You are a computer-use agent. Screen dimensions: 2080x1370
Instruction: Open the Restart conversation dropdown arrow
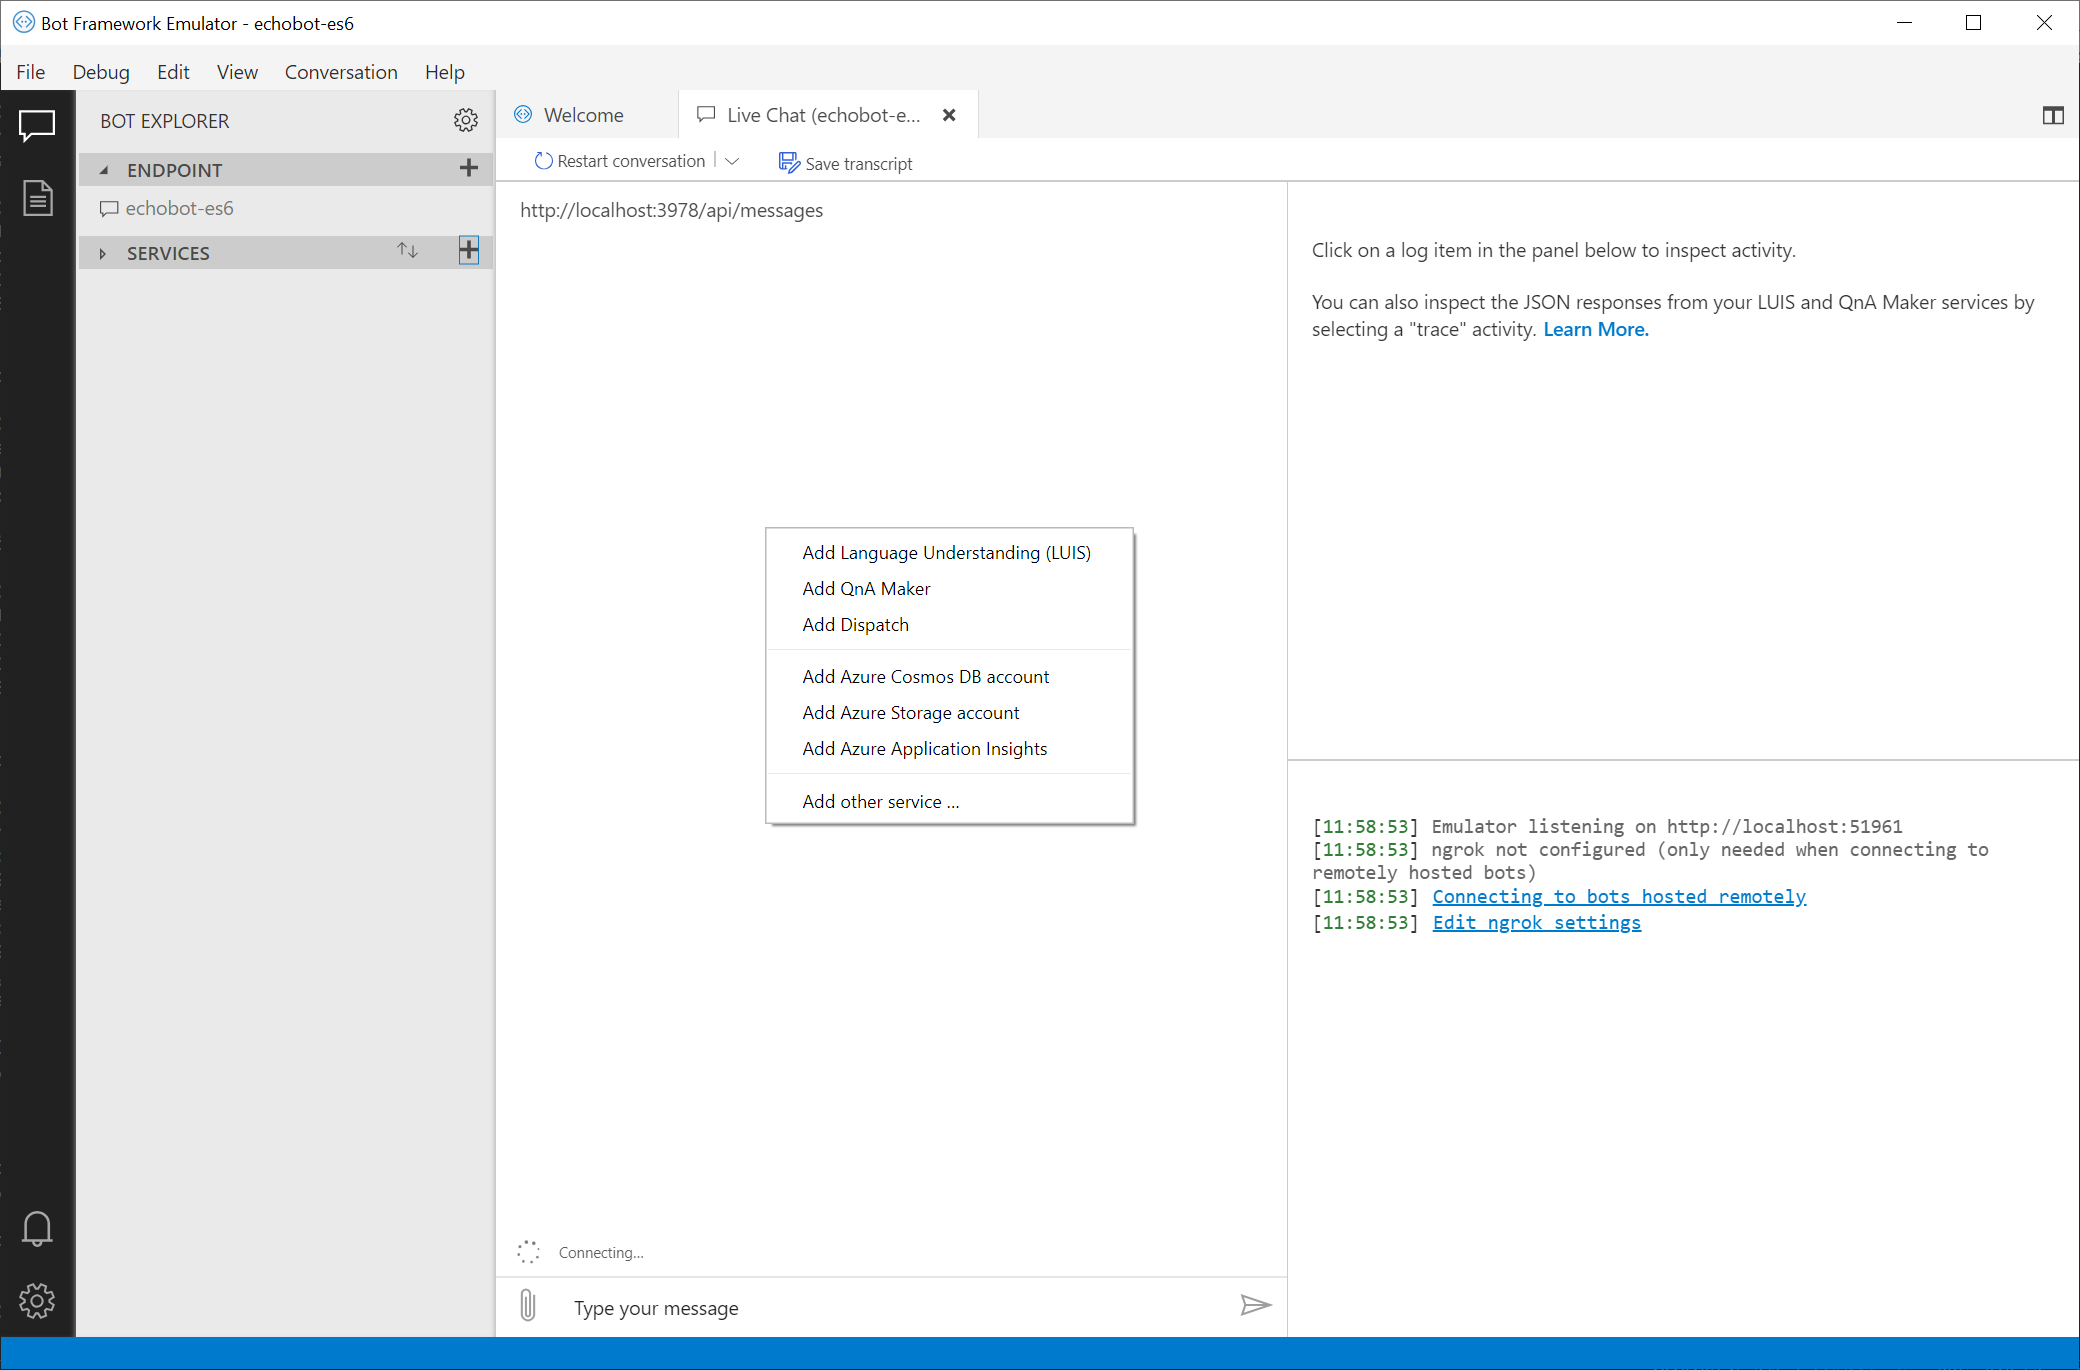click(x=732, y=161)
